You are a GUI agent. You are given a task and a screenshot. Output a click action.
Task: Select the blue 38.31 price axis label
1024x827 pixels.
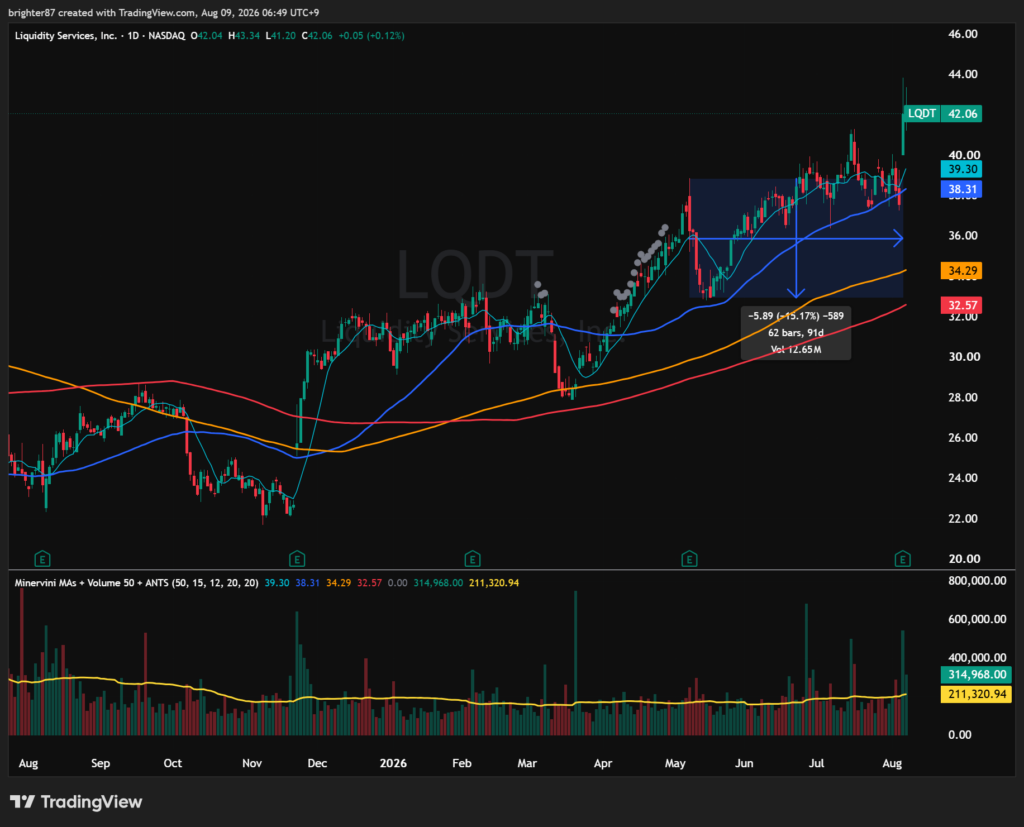point(961,189)
